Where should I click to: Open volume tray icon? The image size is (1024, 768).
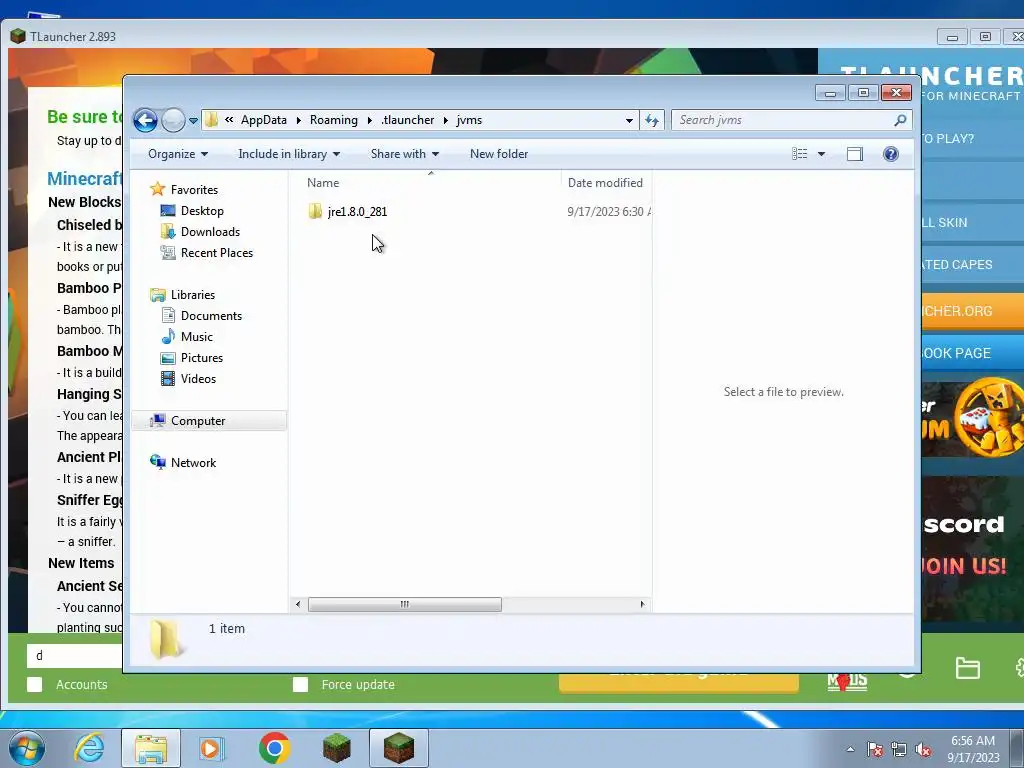click(923, 749)
